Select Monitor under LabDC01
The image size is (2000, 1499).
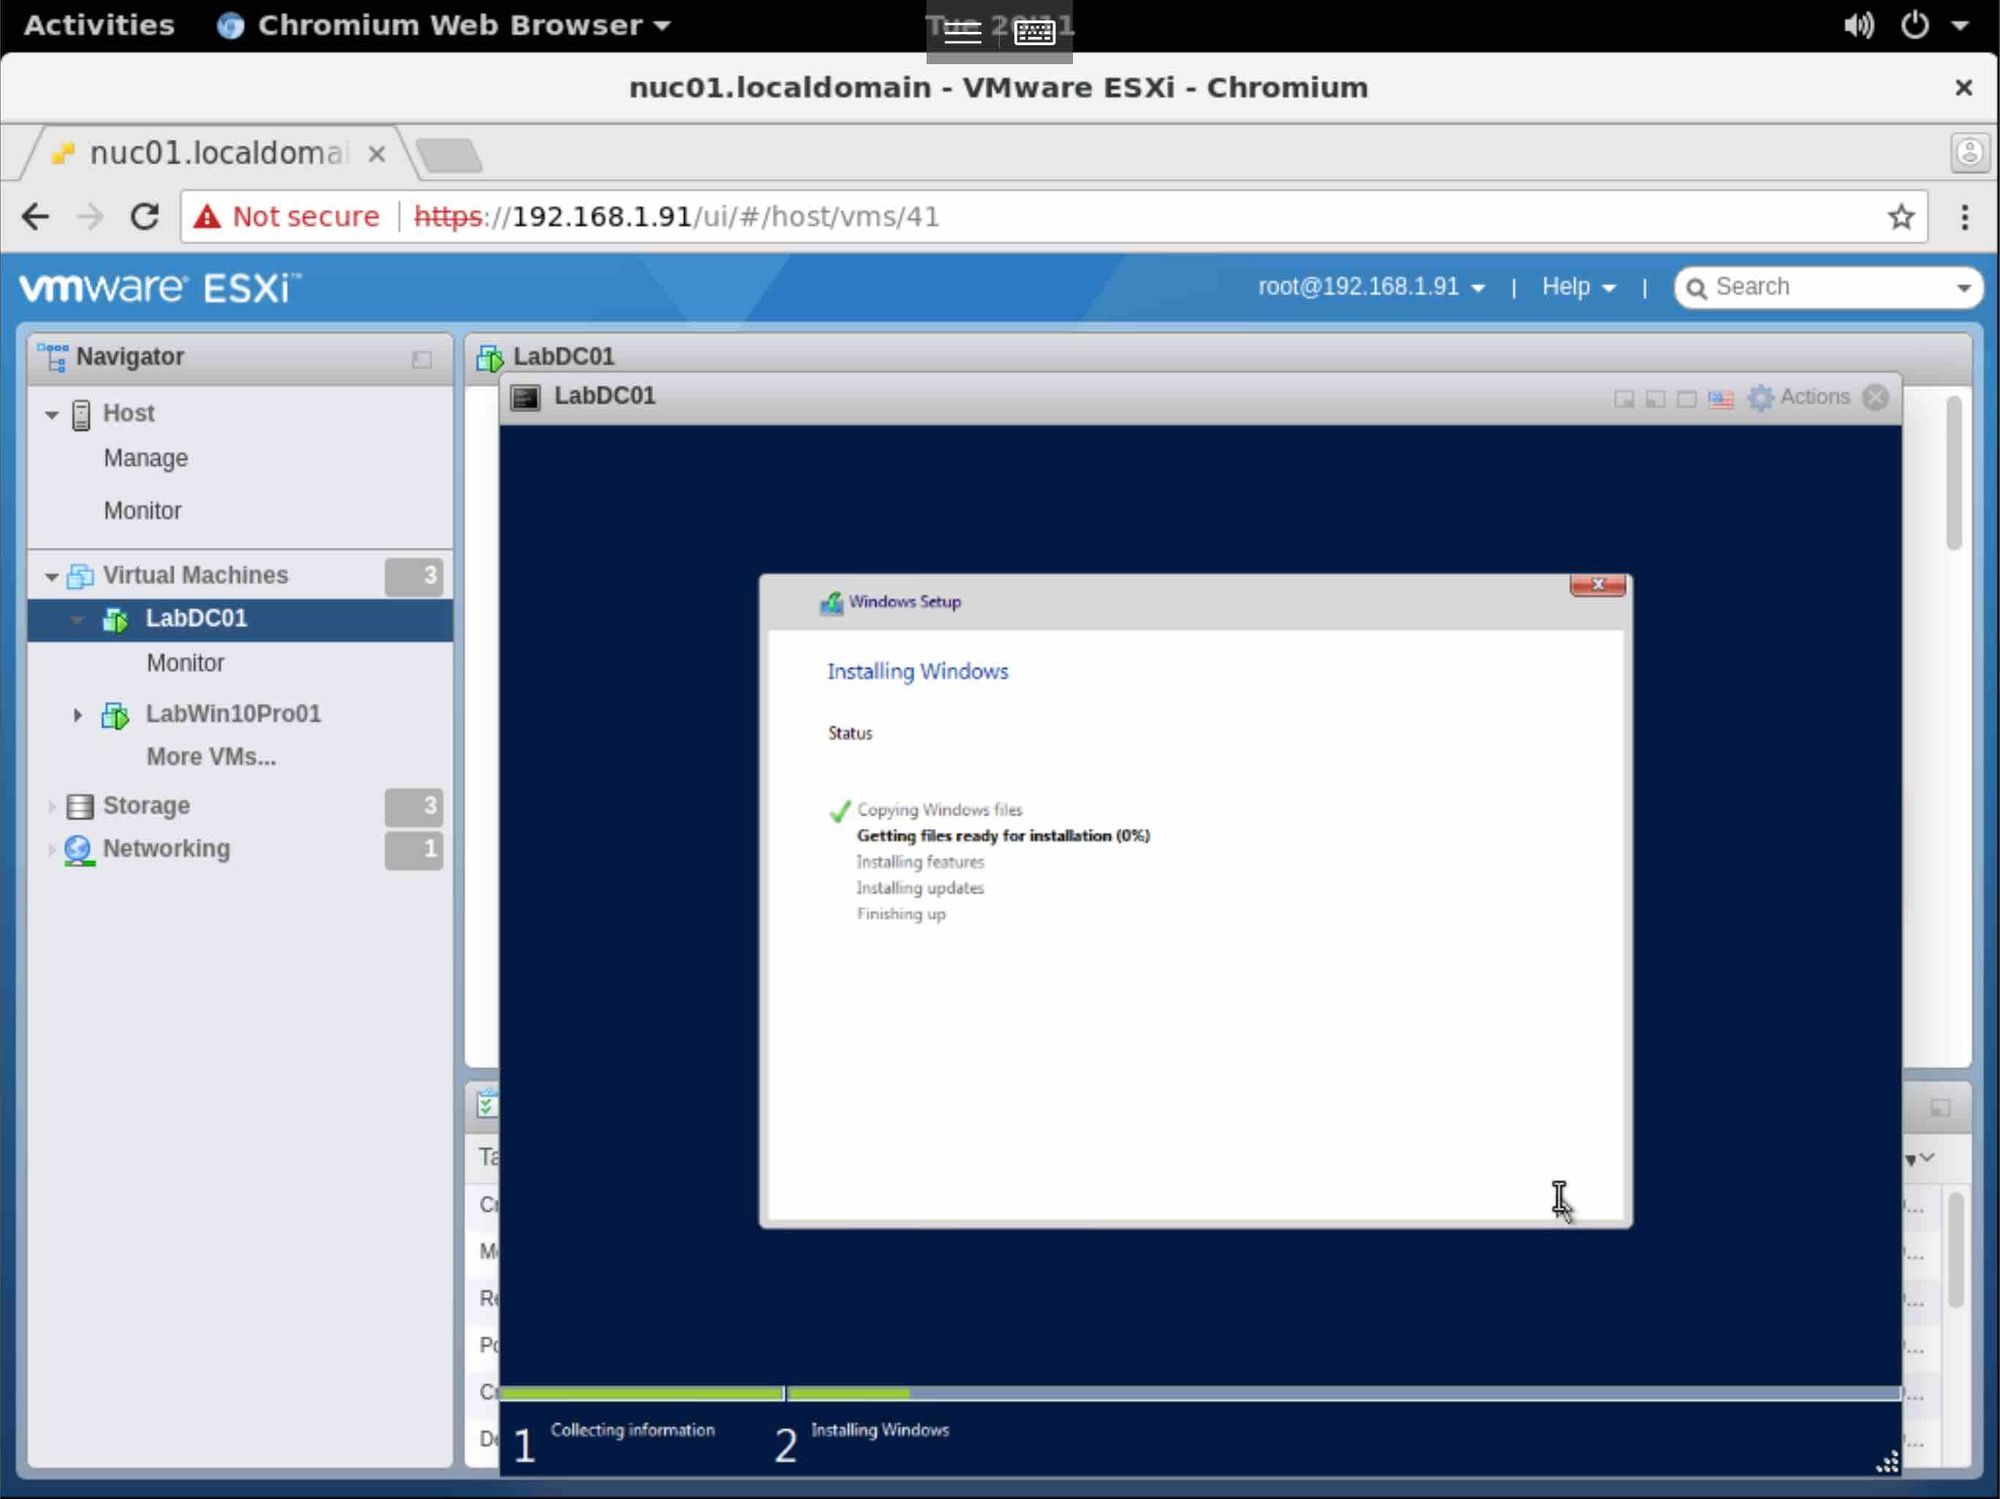(186, 664)
